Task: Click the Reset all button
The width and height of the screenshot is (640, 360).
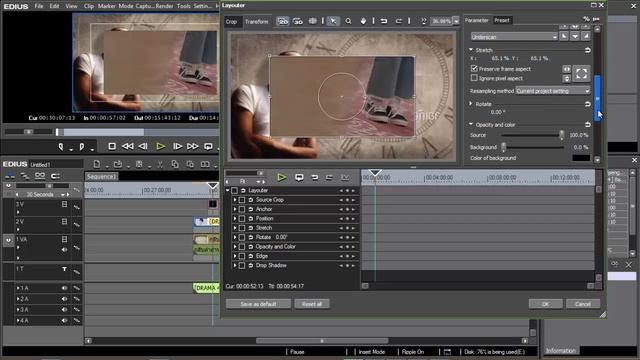Action: pos(312,304)
